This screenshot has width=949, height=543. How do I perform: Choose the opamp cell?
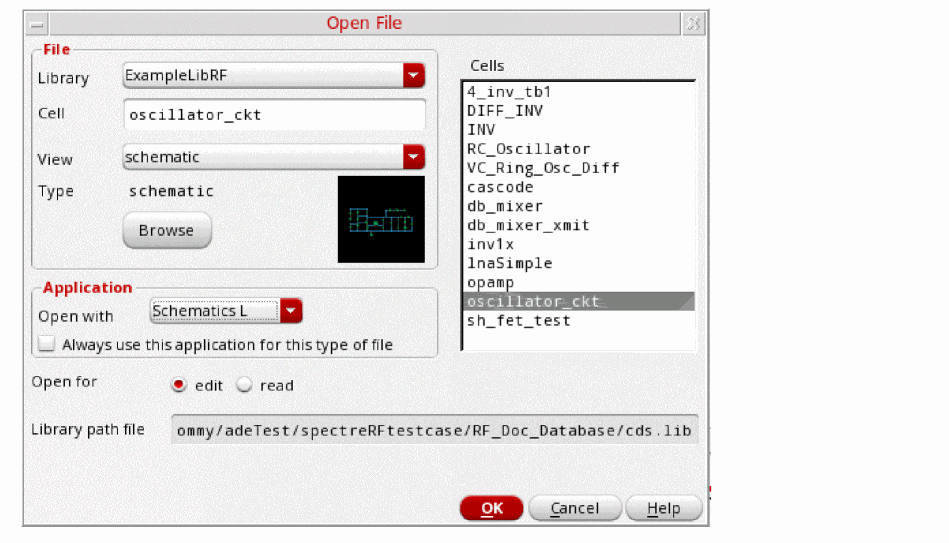(x=492, y=283)
